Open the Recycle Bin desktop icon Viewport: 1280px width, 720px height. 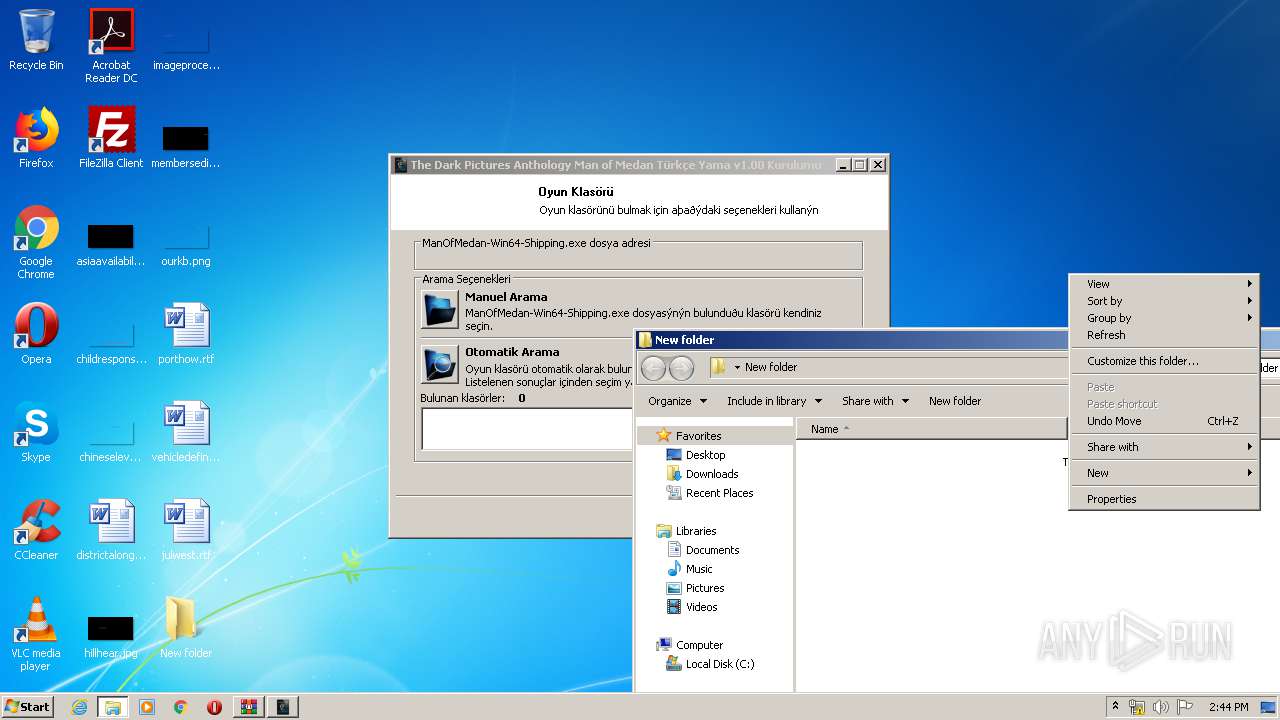coord(36,40)
